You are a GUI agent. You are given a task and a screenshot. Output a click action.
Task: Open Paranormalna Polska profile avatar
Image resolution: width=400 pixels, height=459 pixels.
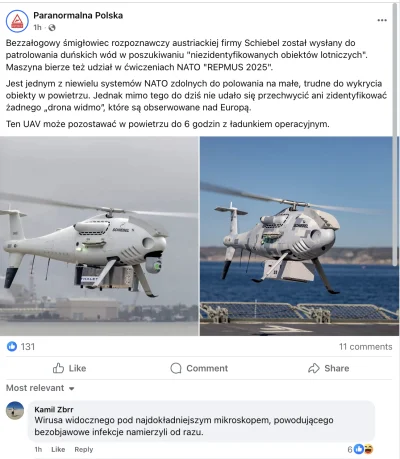[17, 21]
